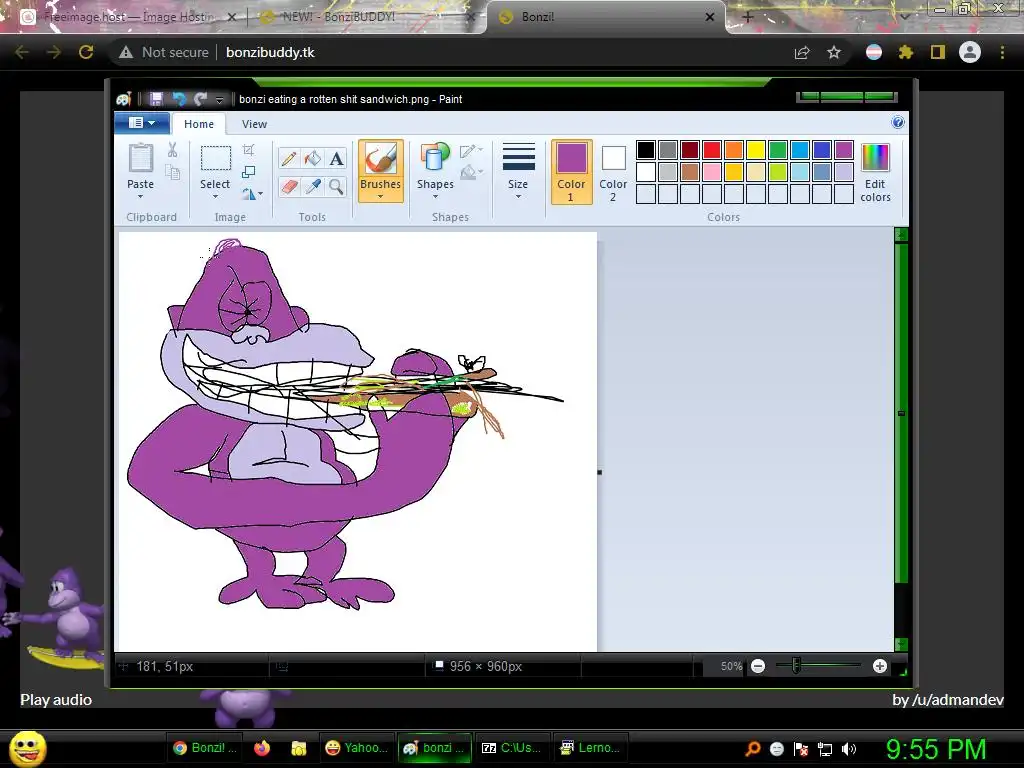Click the volume speaker tray icon
This screenshot has height=768, width=1024.
click(x=849, y=749)
